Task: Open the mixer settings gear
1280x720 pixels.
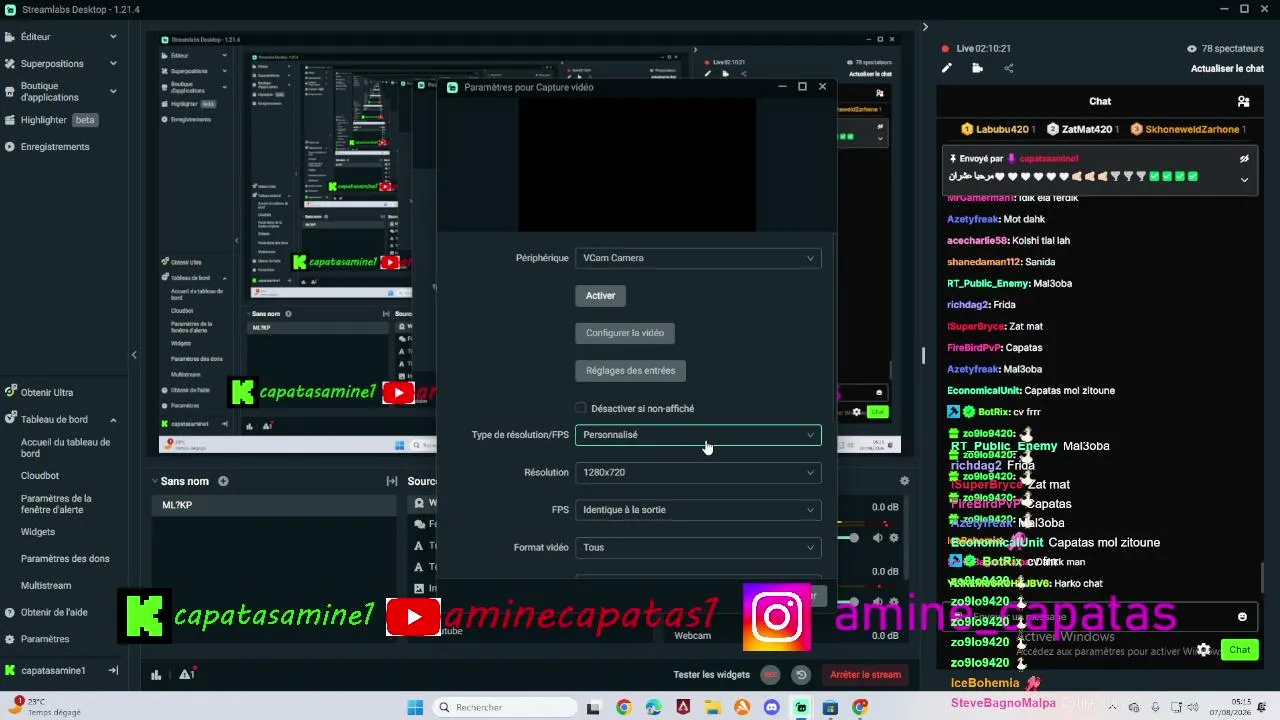Action: click(x=904, y=481)
